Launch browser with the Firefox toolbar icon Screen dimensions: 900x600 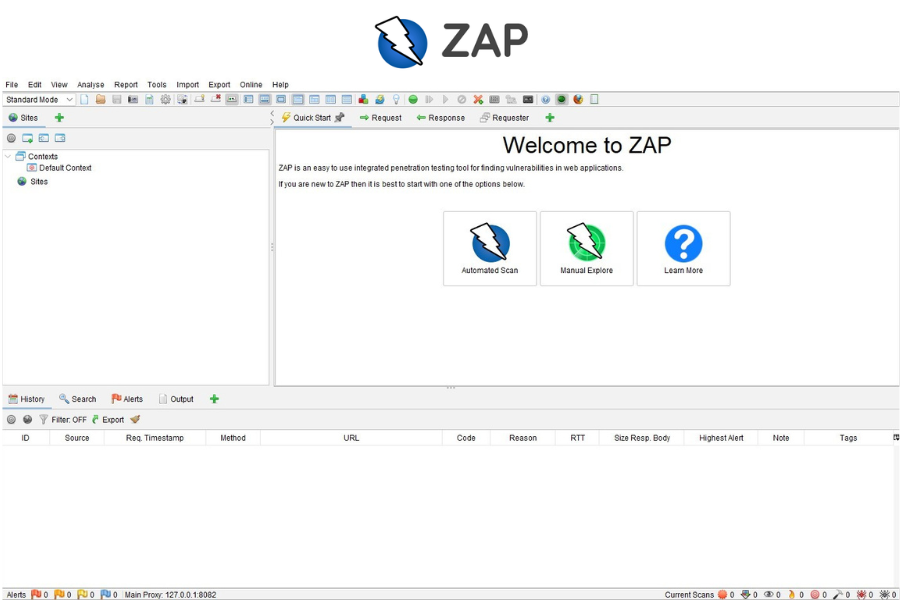[578, 99]
